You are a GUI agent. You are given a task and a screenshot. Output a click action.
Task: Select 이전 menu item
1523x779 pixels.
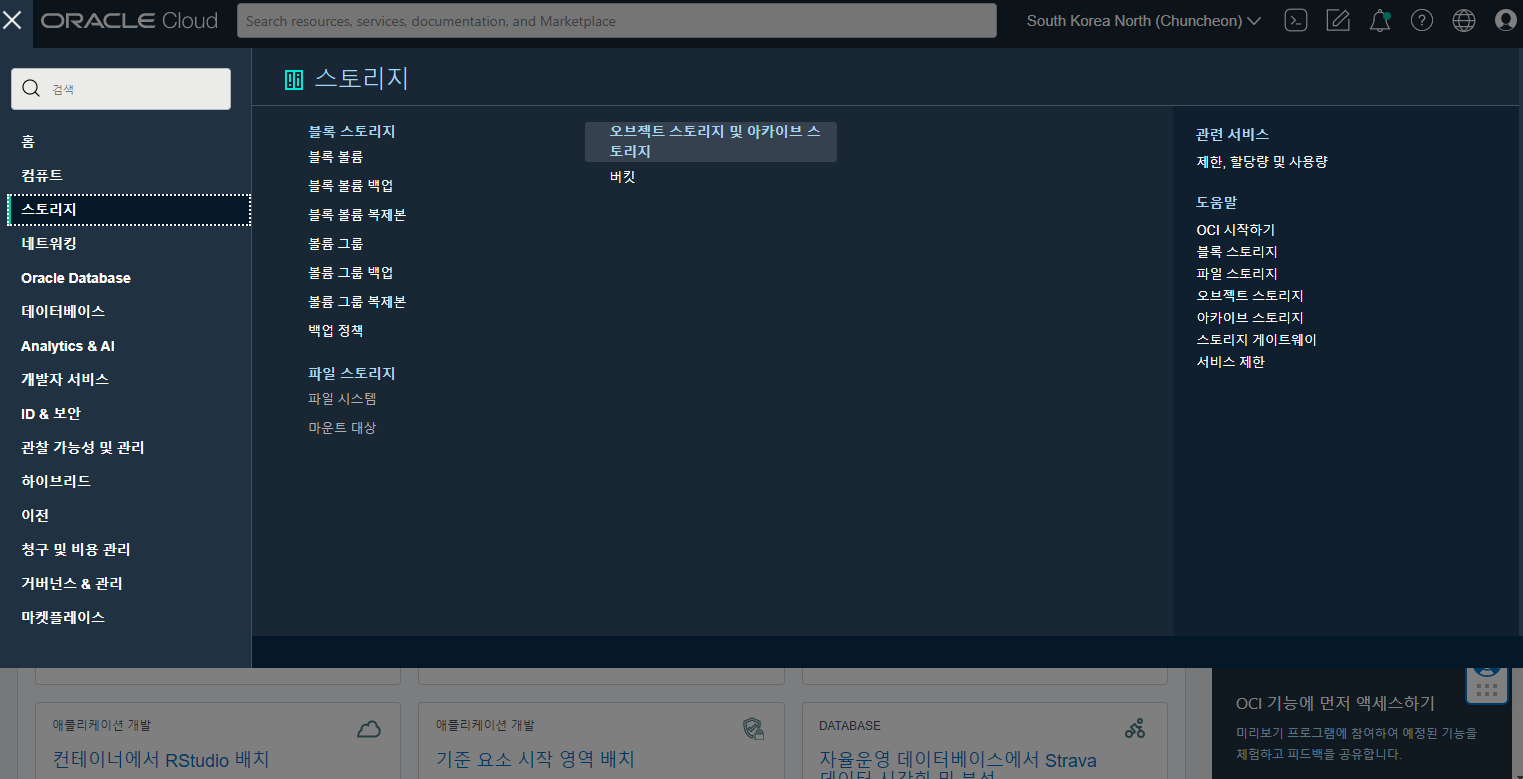pyautogui.click(x=35, y=515)
